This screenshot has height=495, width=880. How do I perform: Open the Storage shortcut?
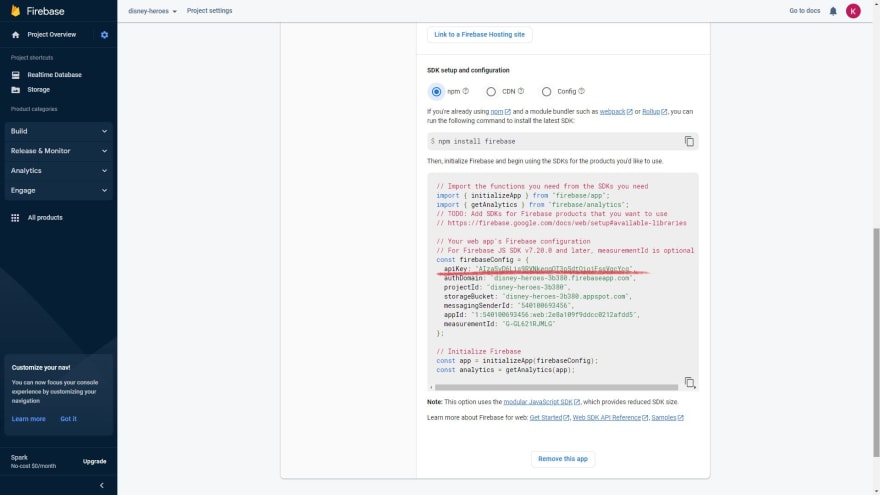pyautogui.click(x=38, y=90)
